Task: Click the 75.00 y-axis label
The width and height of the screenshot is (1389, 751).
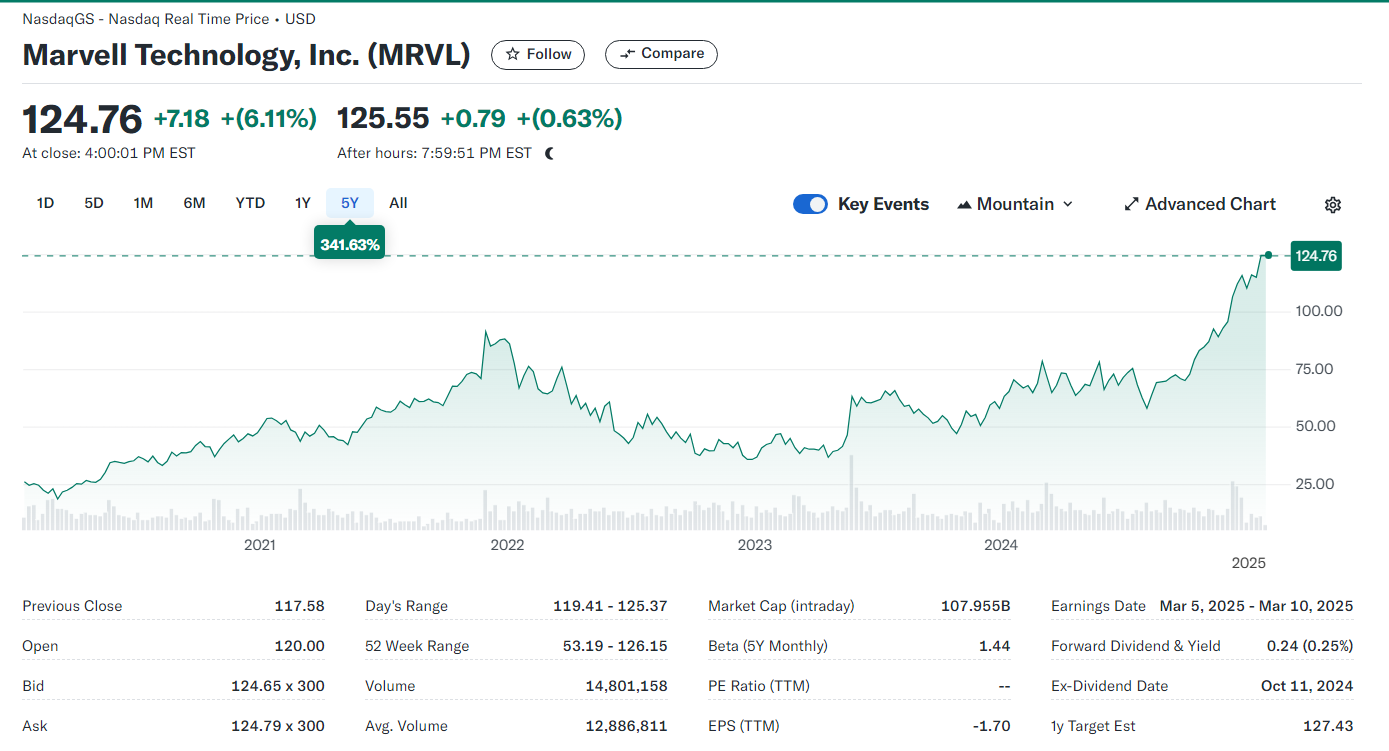Action: pos(1314,369)
